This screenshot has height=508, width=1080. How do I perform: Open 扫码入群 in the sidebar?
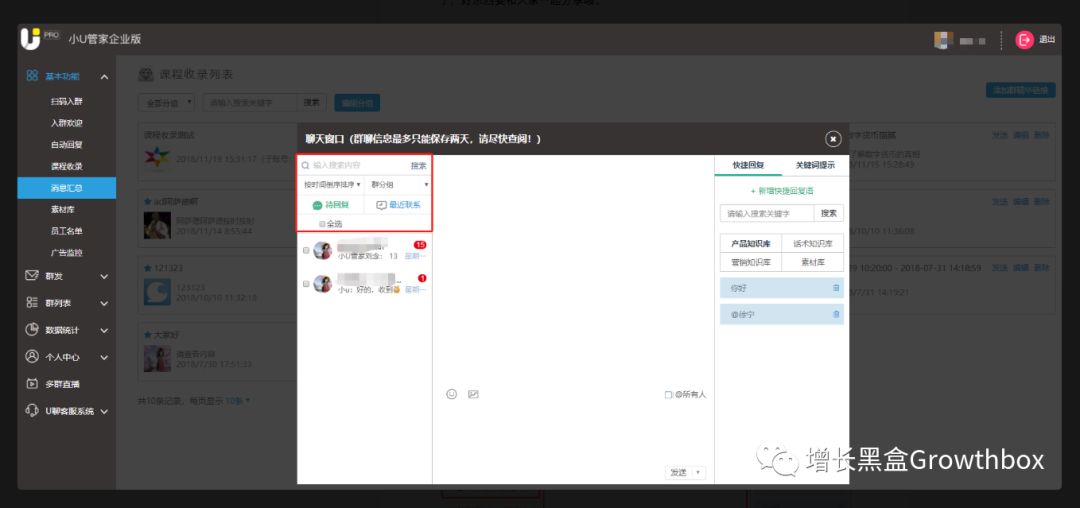pyautogui.click(x=67, y=101)
